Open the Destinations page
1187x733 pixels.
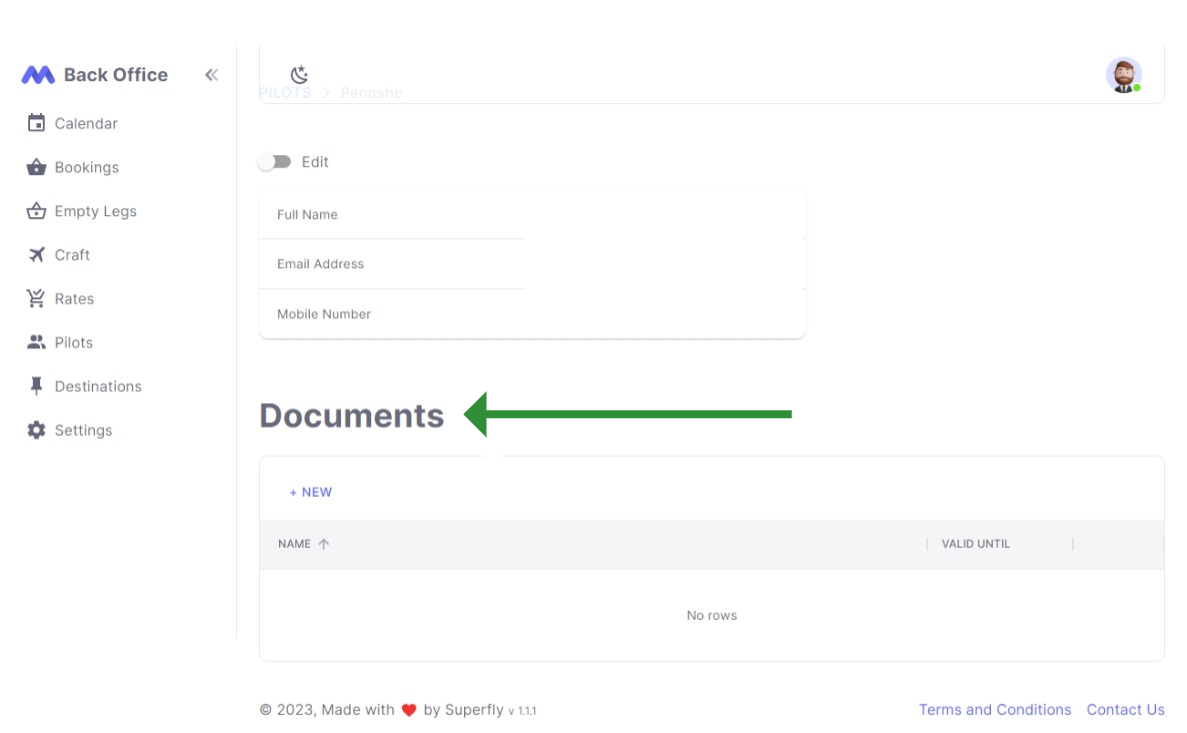[x=98, y=386]
